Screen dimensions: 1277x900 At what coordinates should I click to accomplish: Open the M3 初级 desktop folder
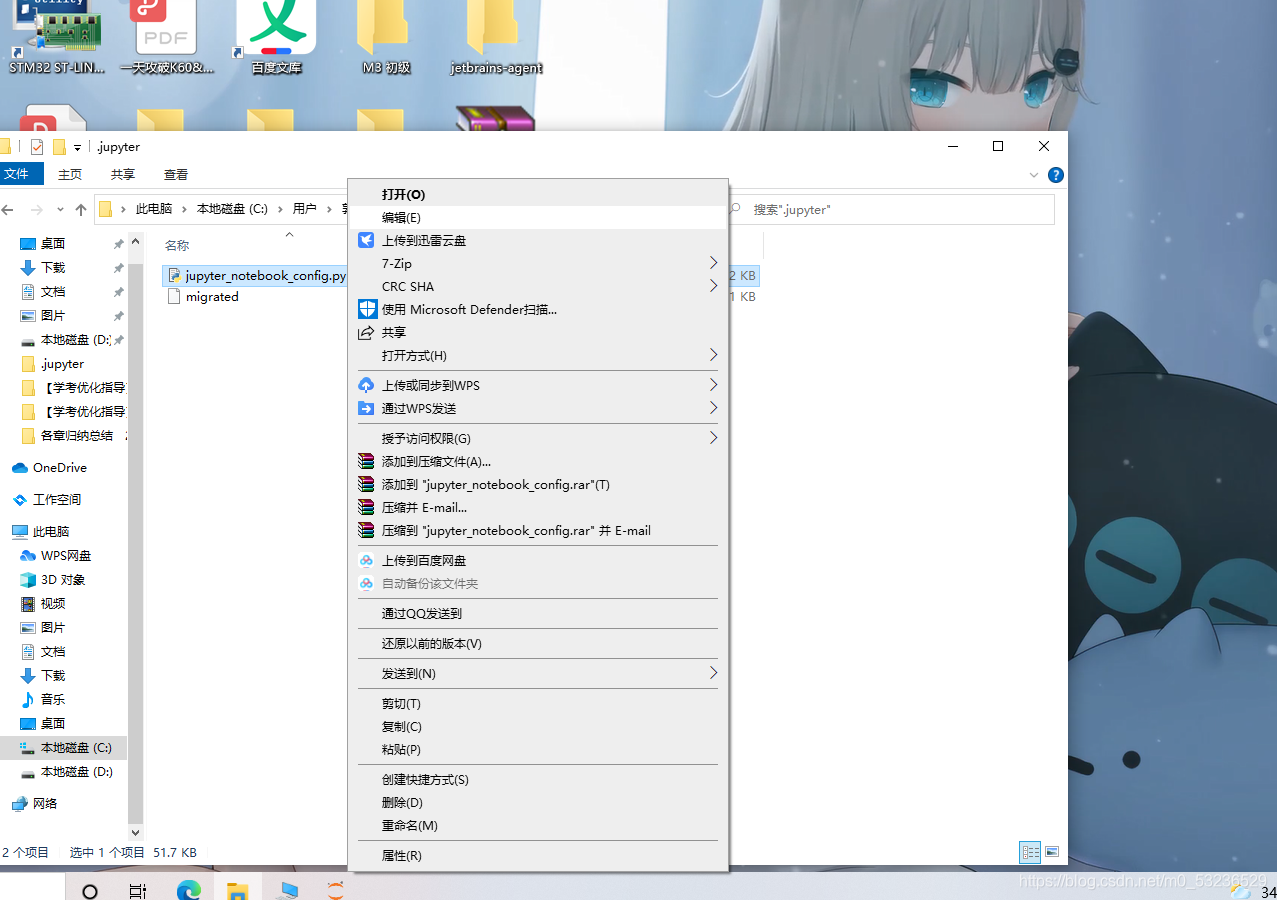386,36
